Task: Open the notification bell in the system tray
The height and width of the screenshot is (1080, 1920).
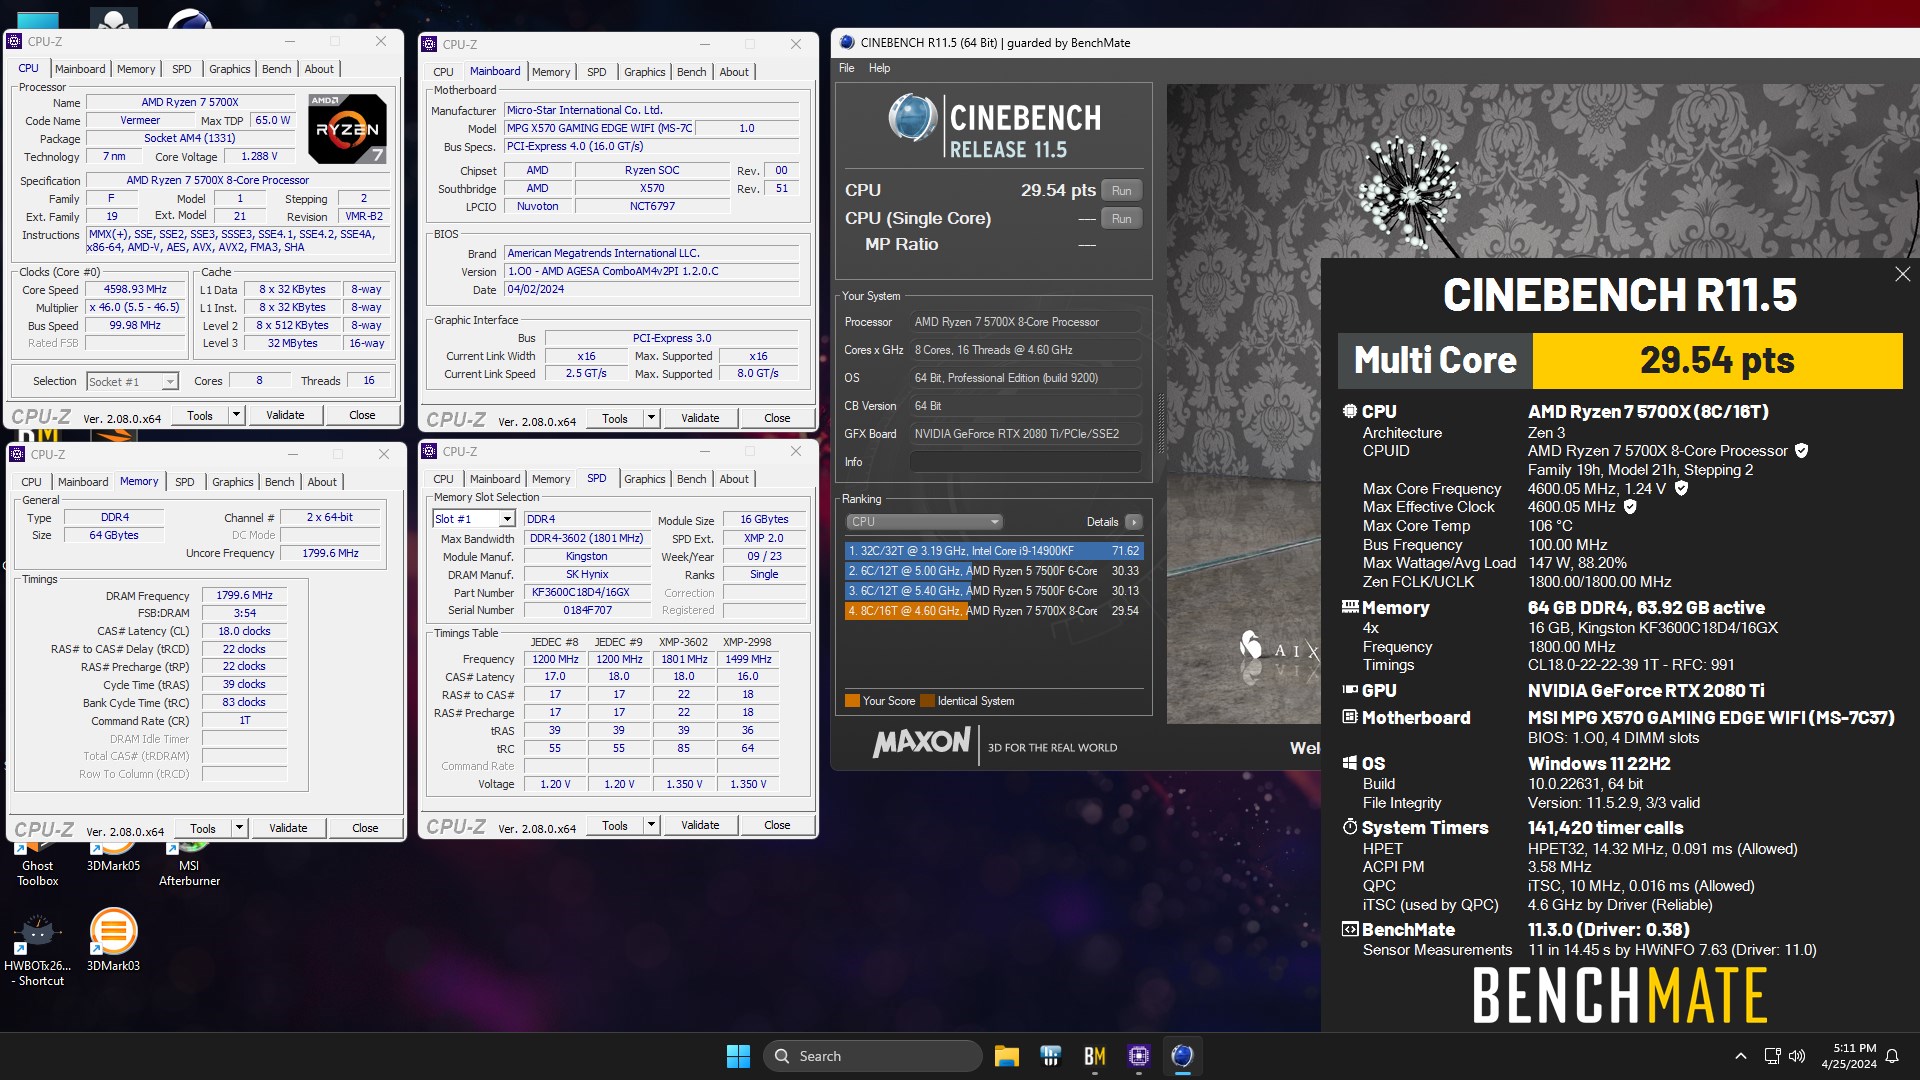Action: point(1892,1056)
